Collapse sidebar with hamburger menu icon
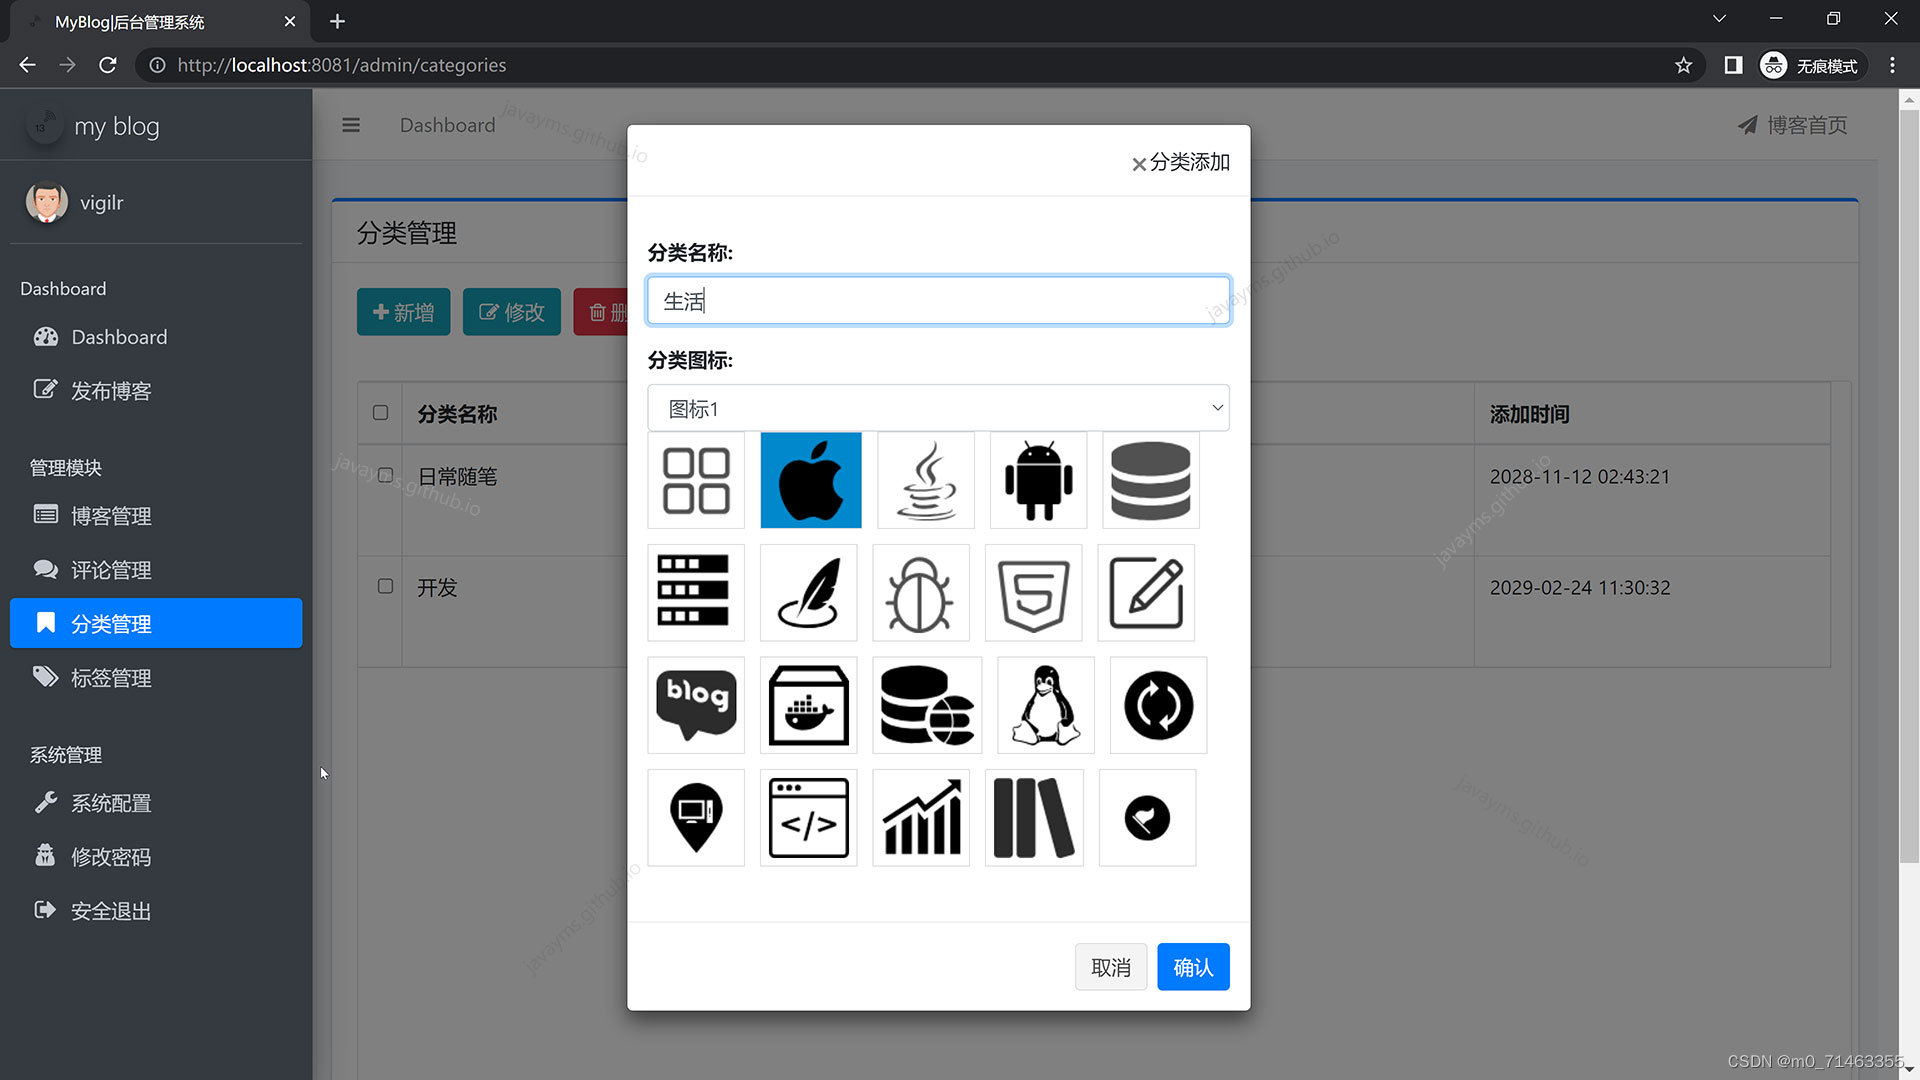 click(351, 125)
